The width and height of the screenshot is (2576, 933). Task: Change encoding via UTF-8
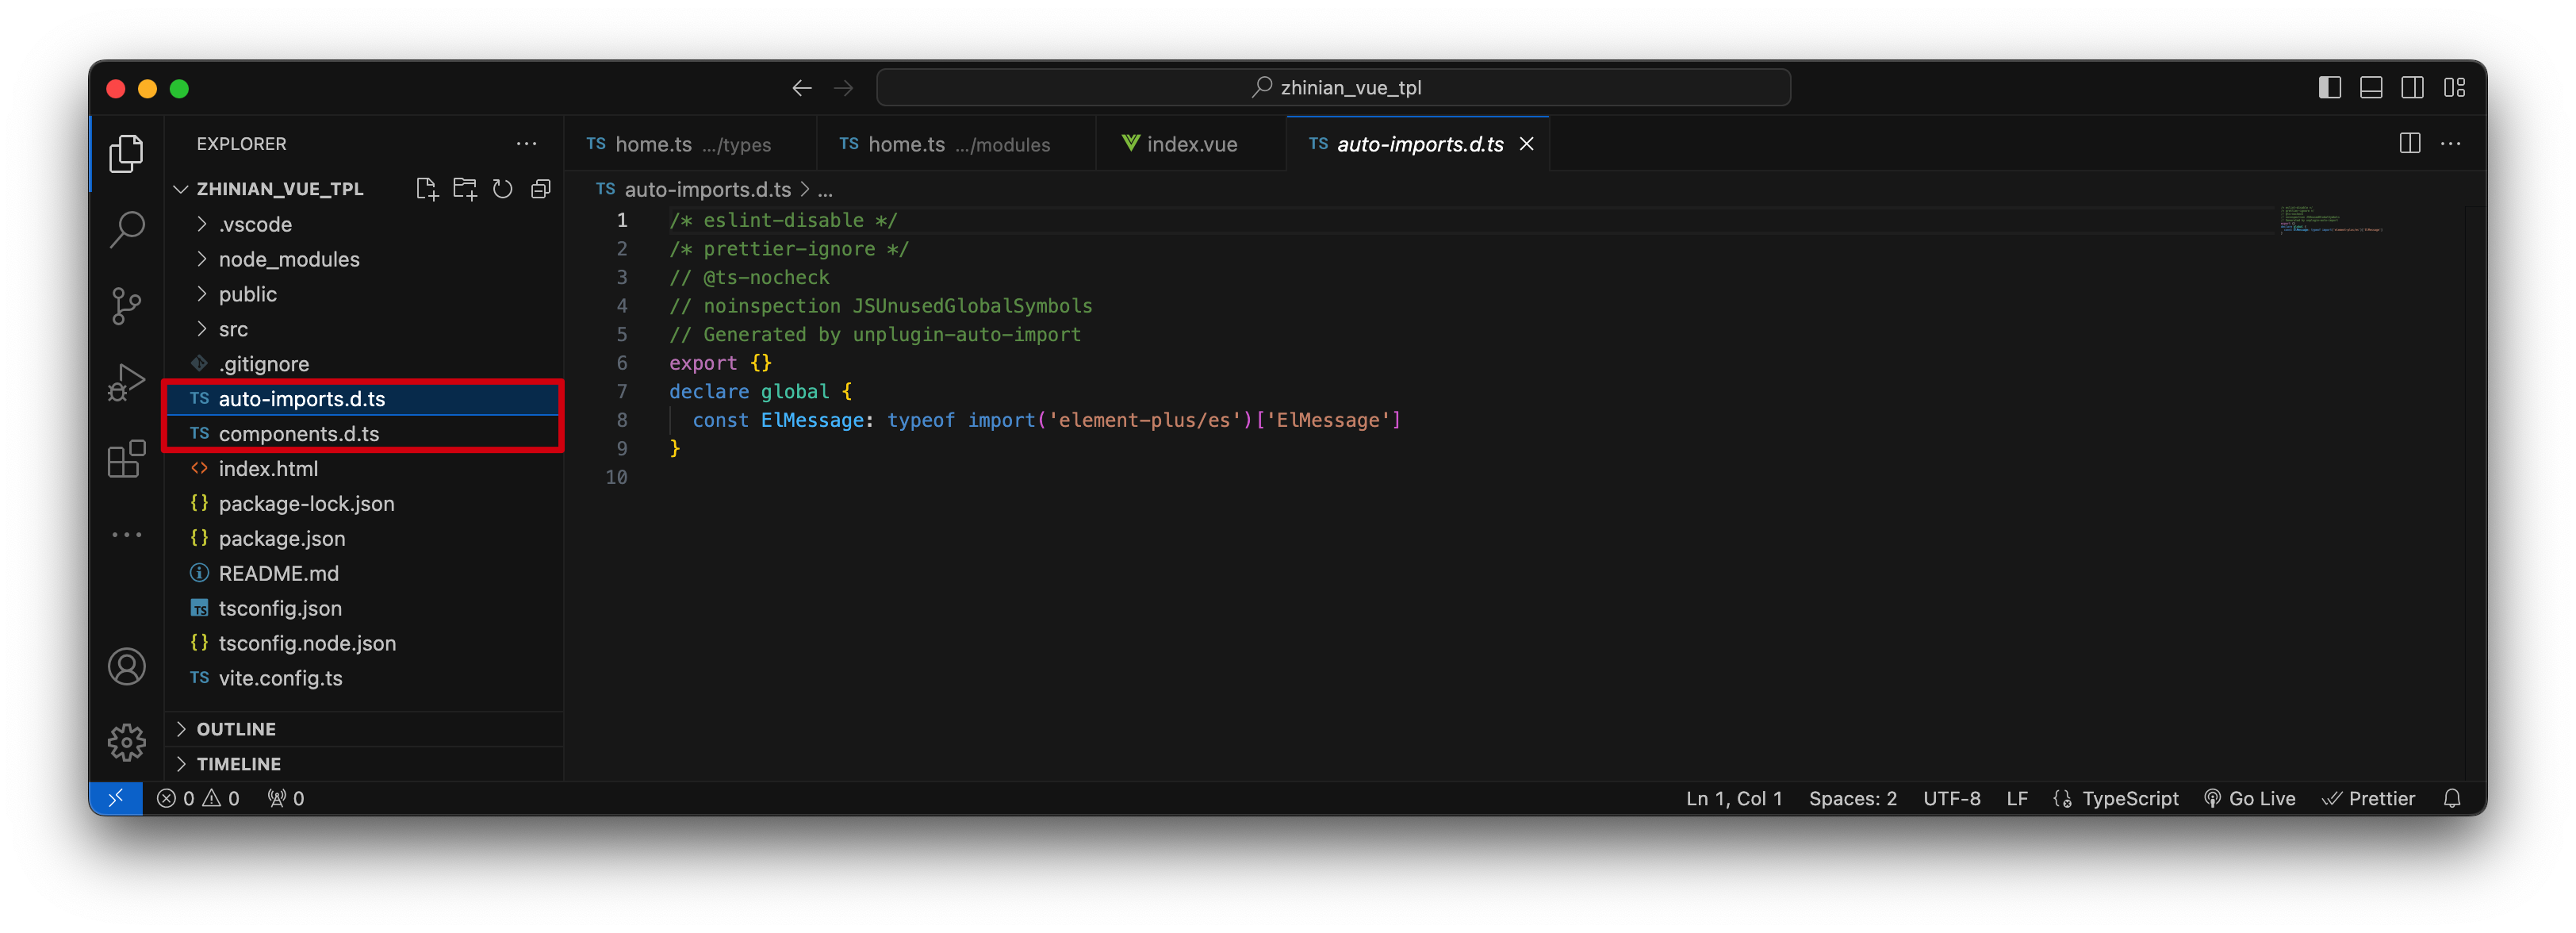pos(1952,798)
